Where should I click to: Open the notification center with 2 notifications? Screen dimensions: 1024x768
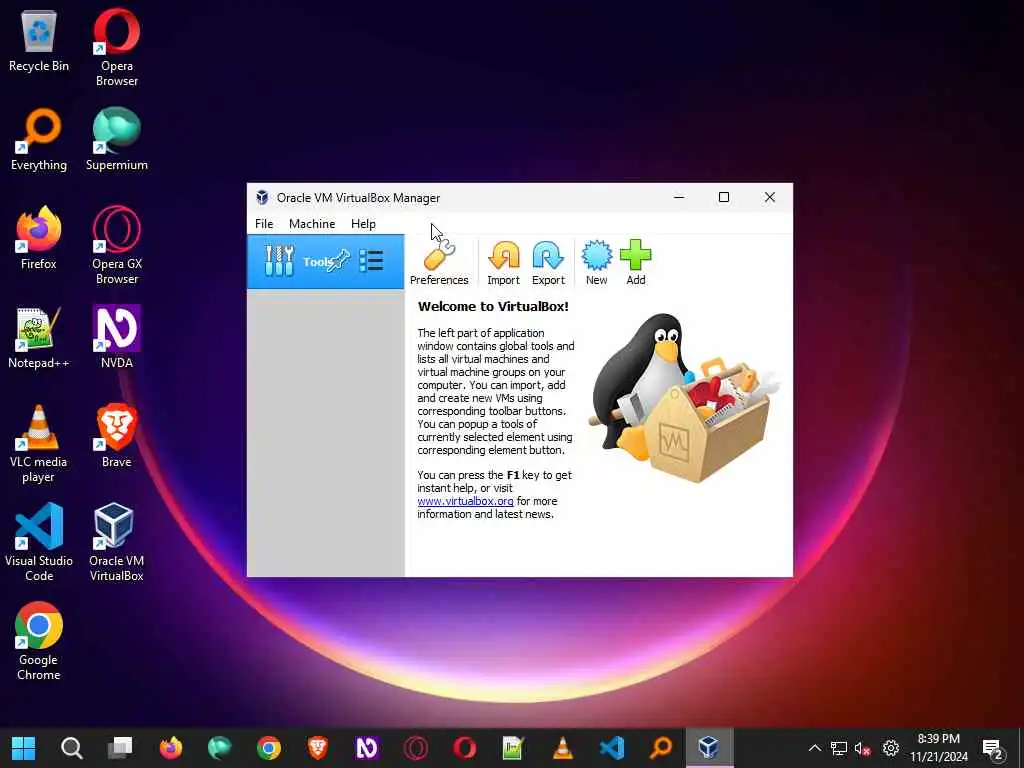click(x=993, y=748)
